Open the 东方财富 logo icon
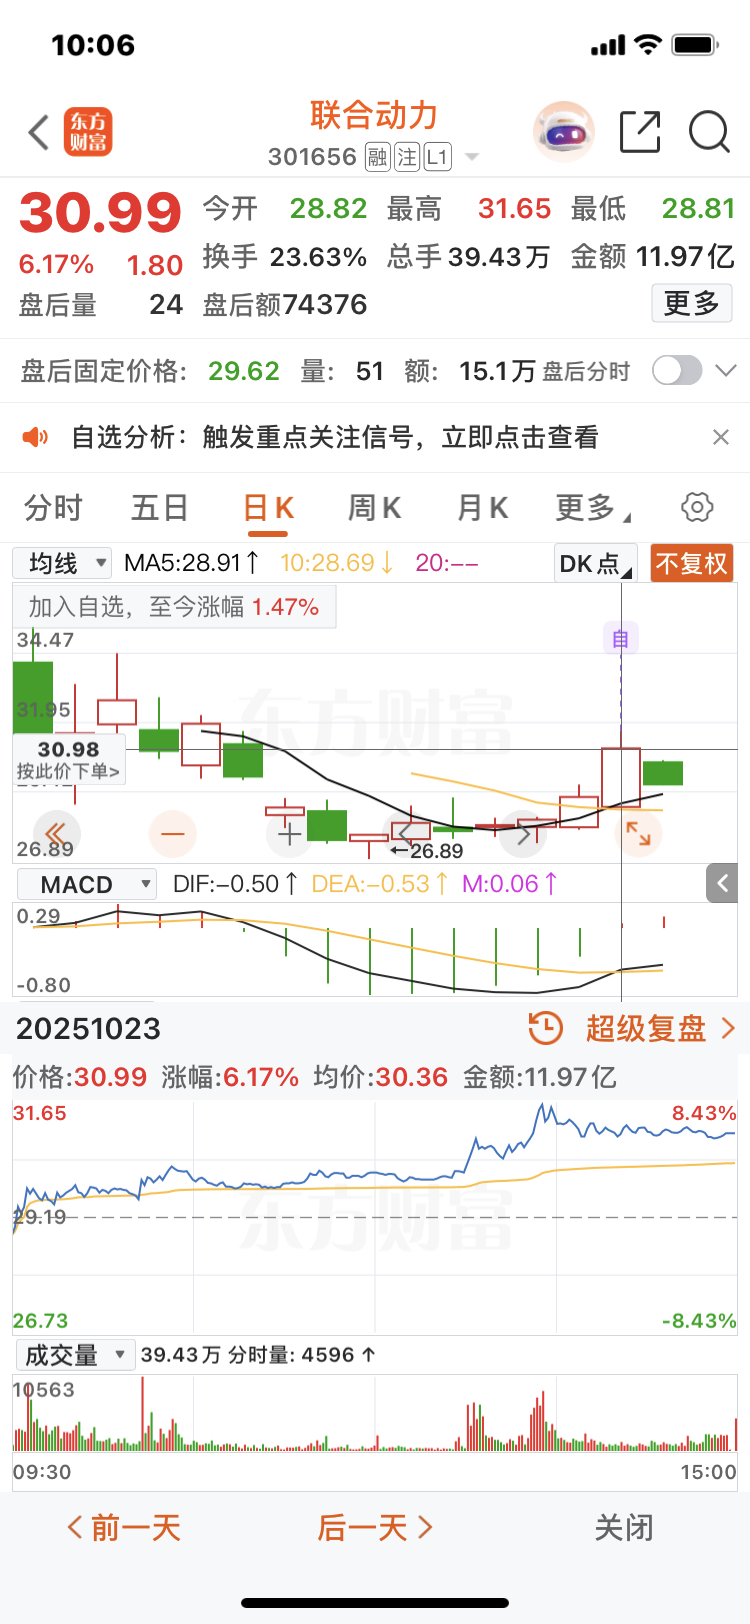The width and height of the screenshot is (750, 1624). pyautogui.click(x=88, y=132)
